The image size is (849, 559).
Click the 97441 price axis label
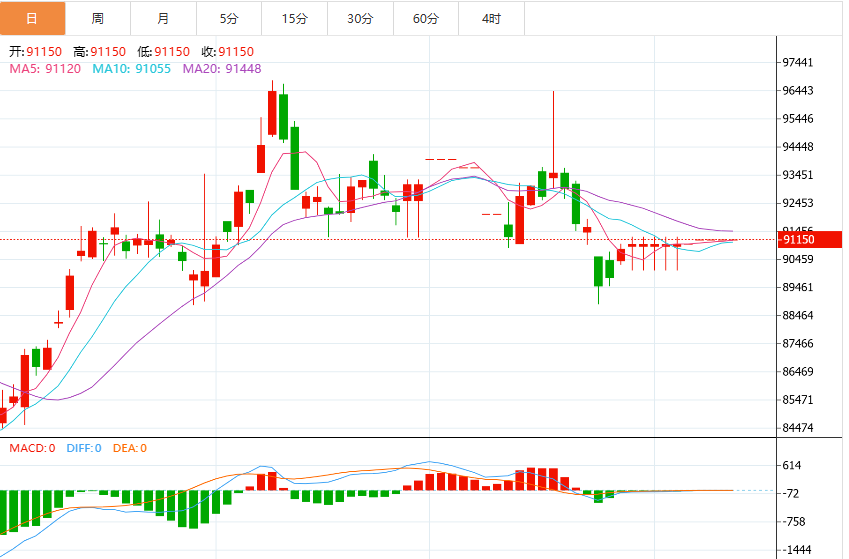pyautogui.click(x=798, y=62)
